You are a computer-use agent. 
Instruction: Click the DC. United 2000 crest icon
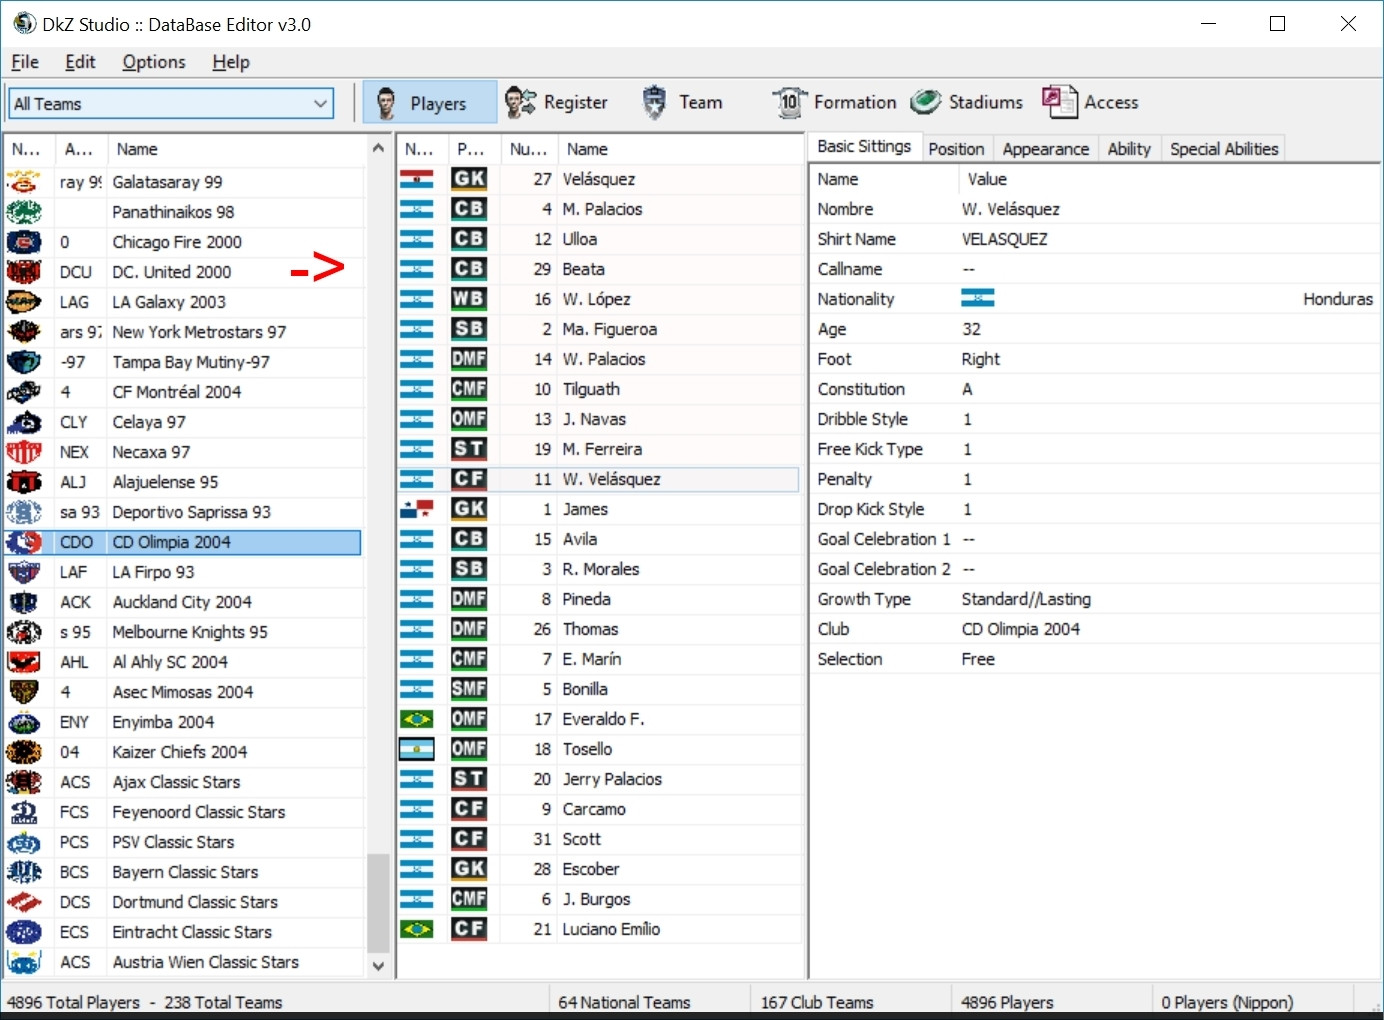pos(24,272)
